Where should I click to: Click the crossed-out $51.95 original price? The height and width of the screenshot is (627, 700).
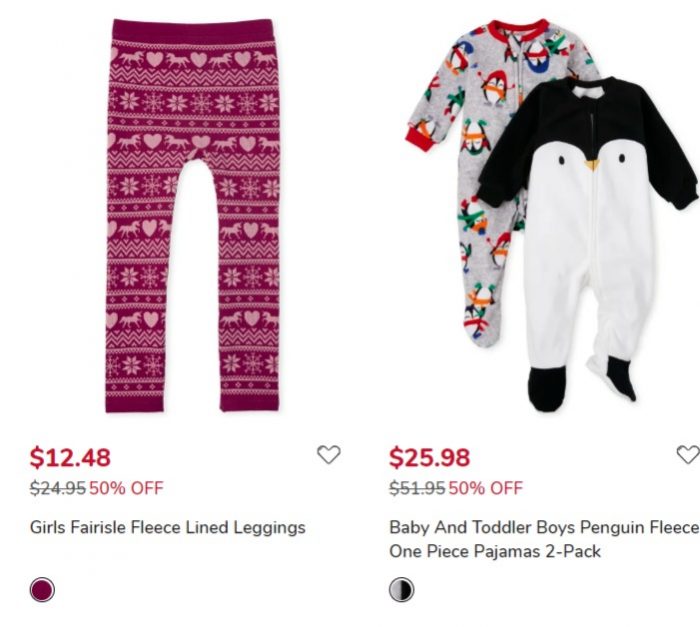click(416, 488)
